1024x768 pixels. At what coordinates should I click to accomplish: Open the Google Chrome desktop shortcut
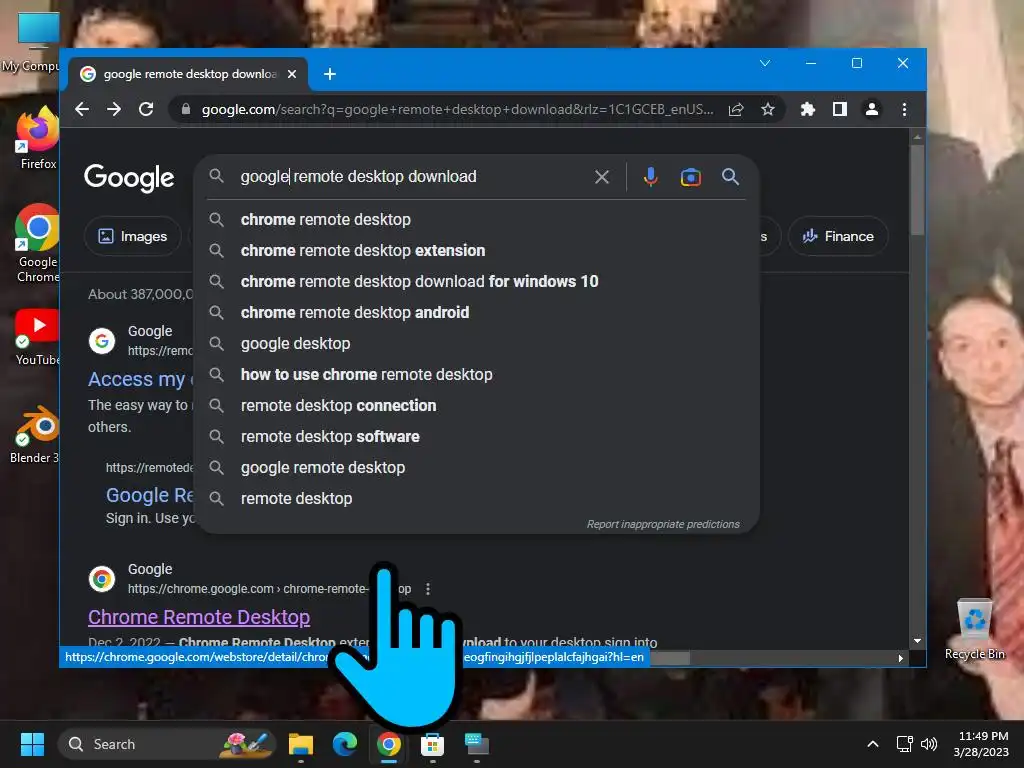pyautogui.click(x=38, y=243)
